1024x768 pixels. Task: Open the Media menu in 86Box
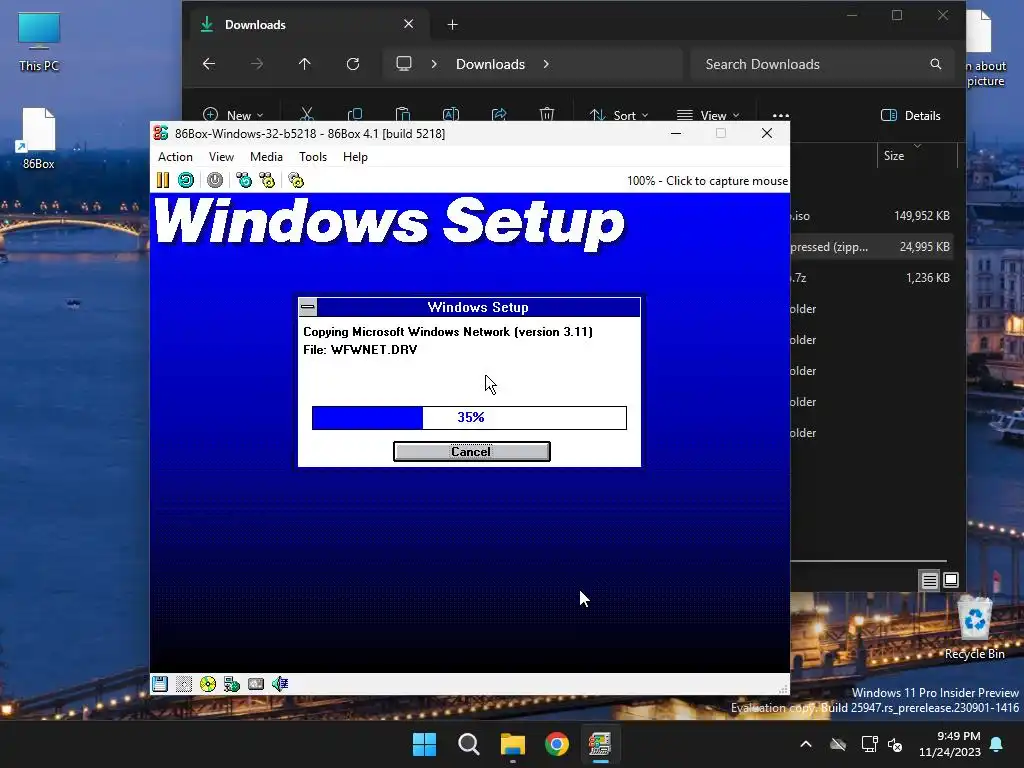pos(266,157)
